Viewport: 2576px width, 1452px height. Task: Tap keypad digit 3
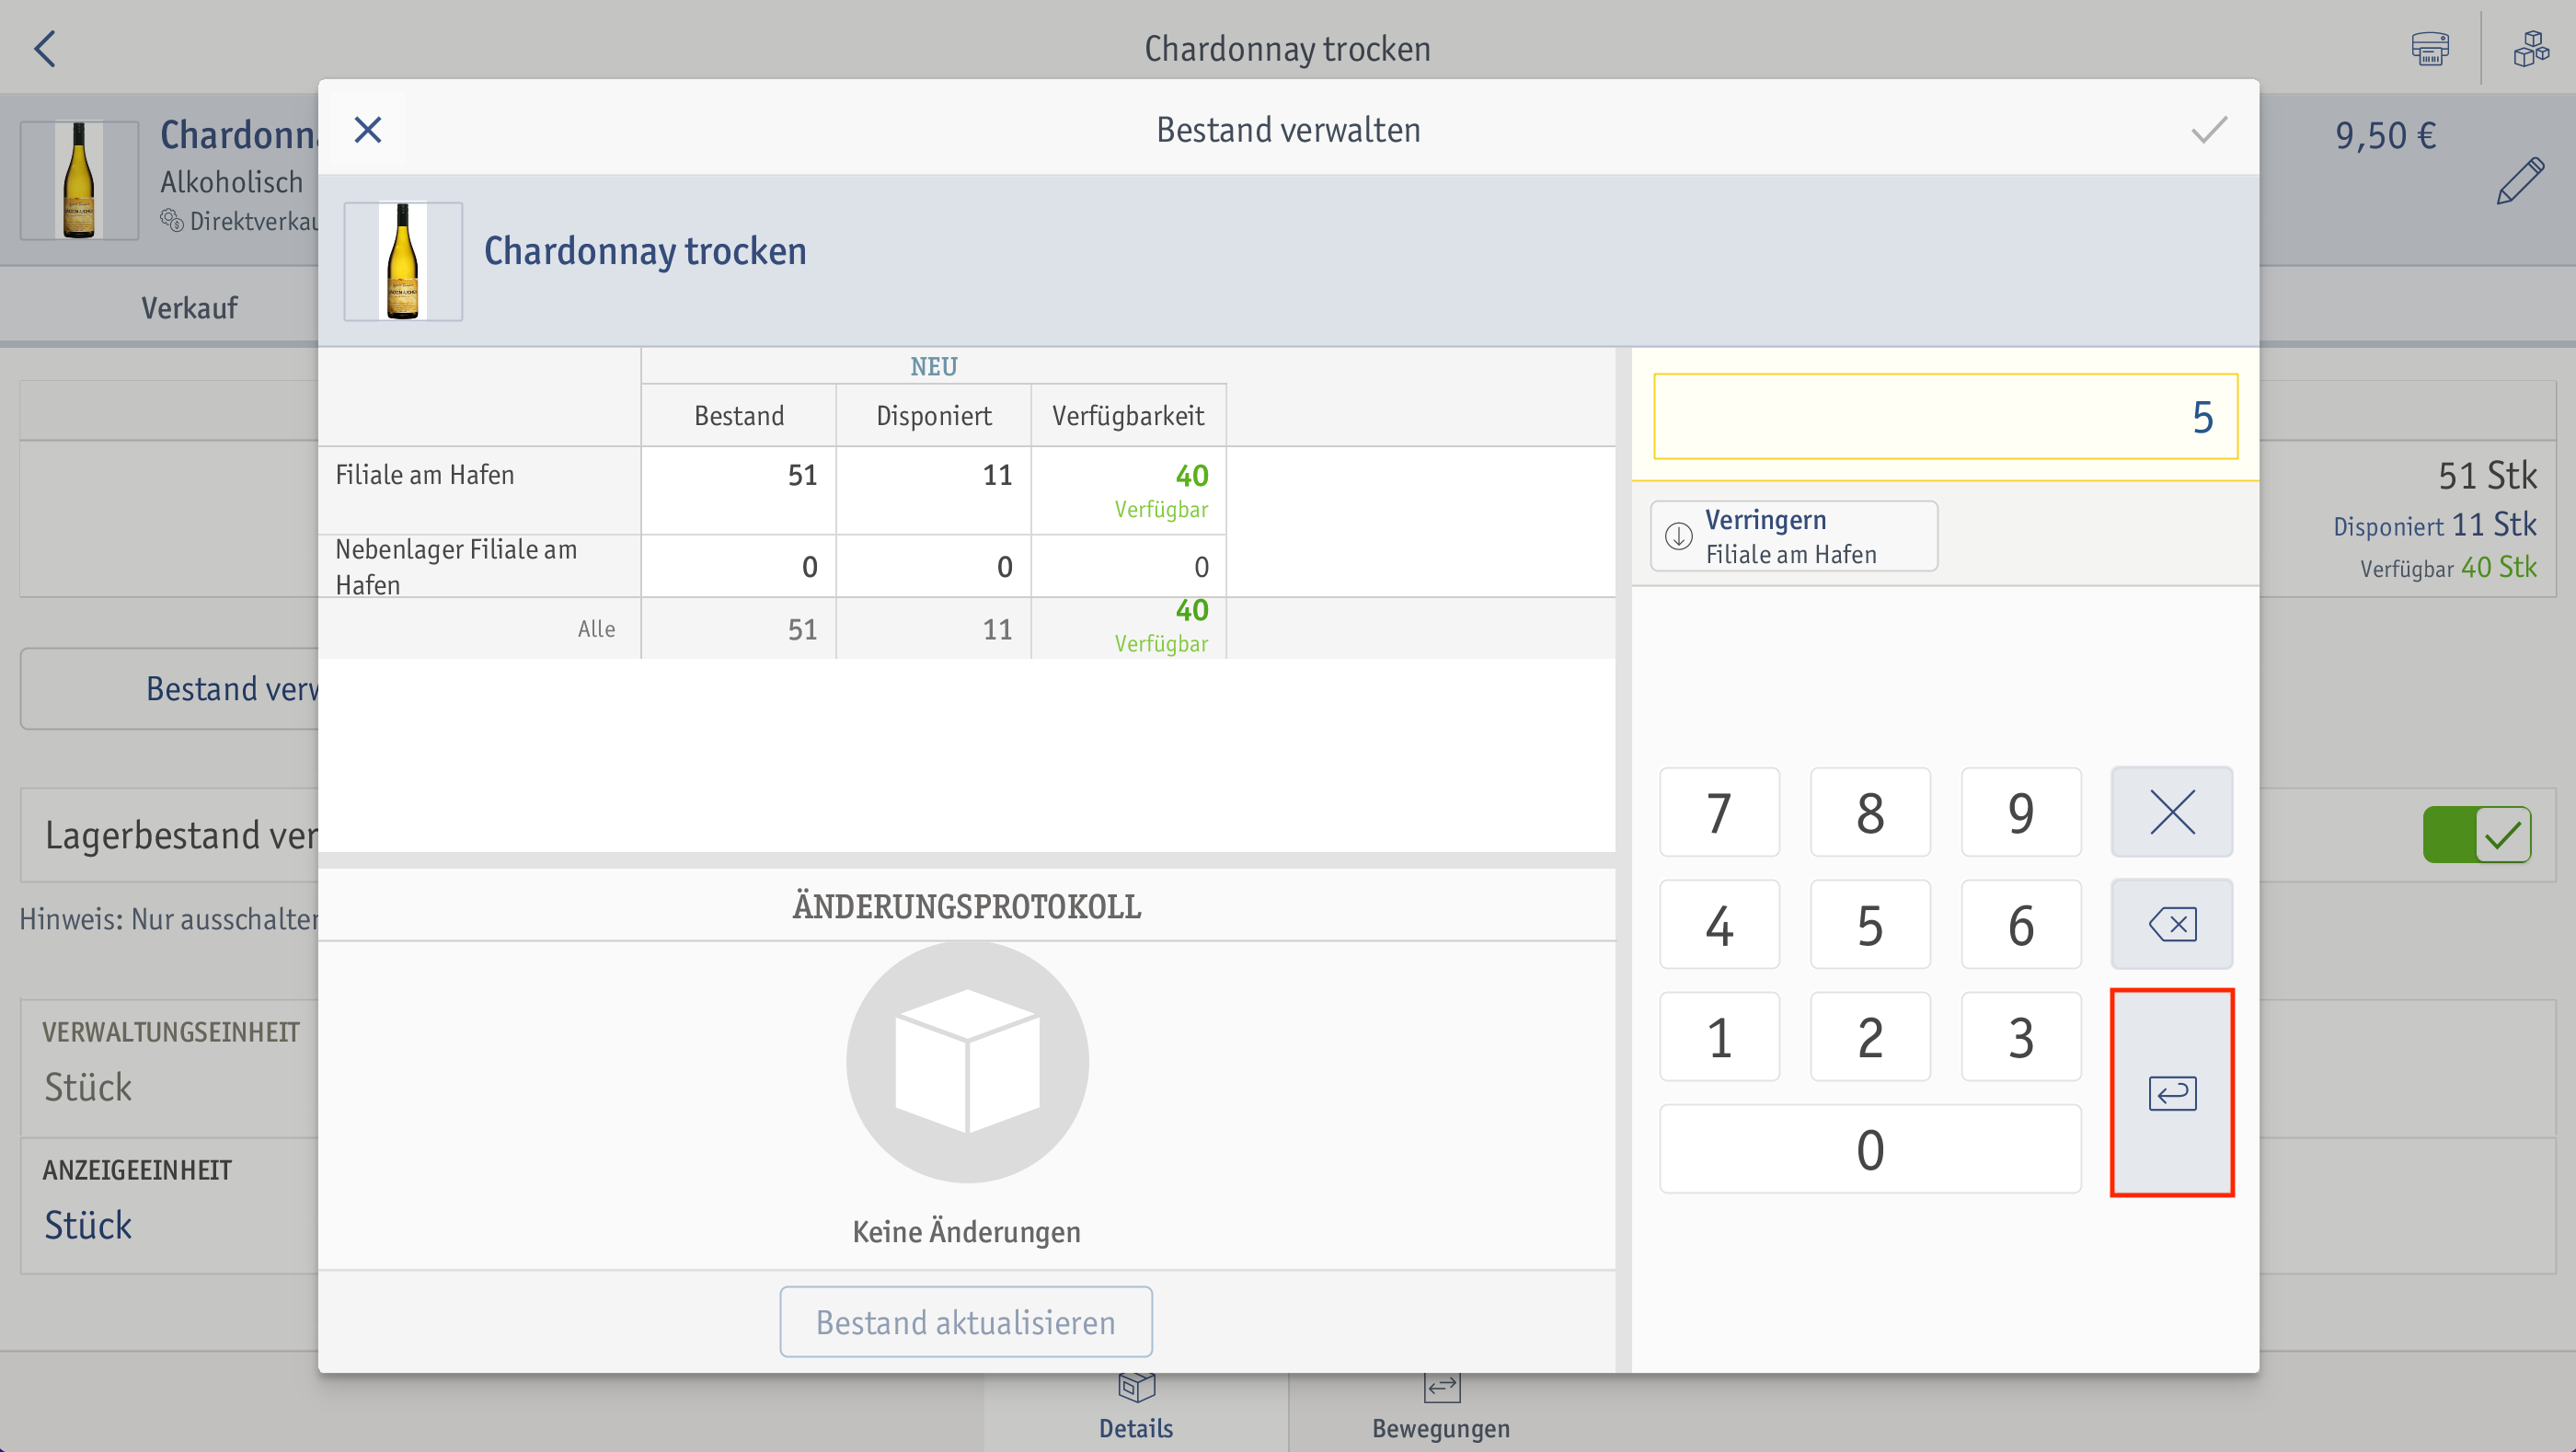pos(2021,1036)
